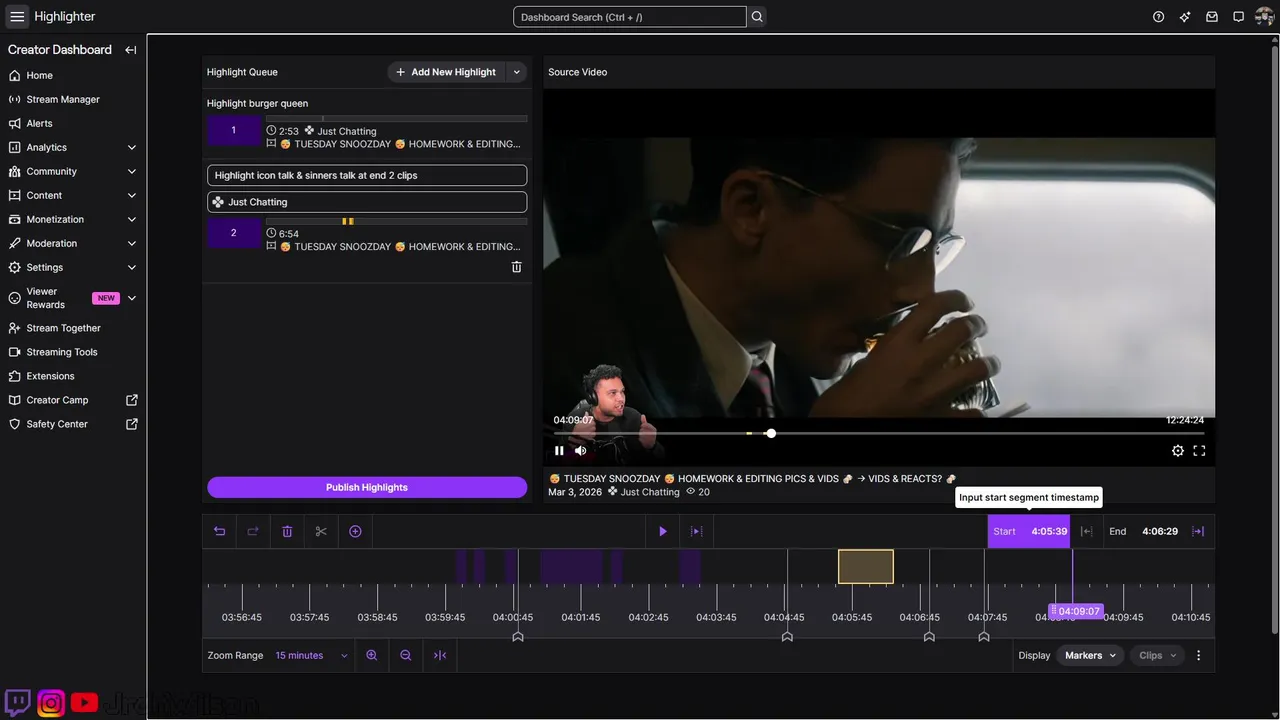Screen dimensions: 1280x720
Task: Expand the Viewer Rewards section
Action: click(132, 298)
